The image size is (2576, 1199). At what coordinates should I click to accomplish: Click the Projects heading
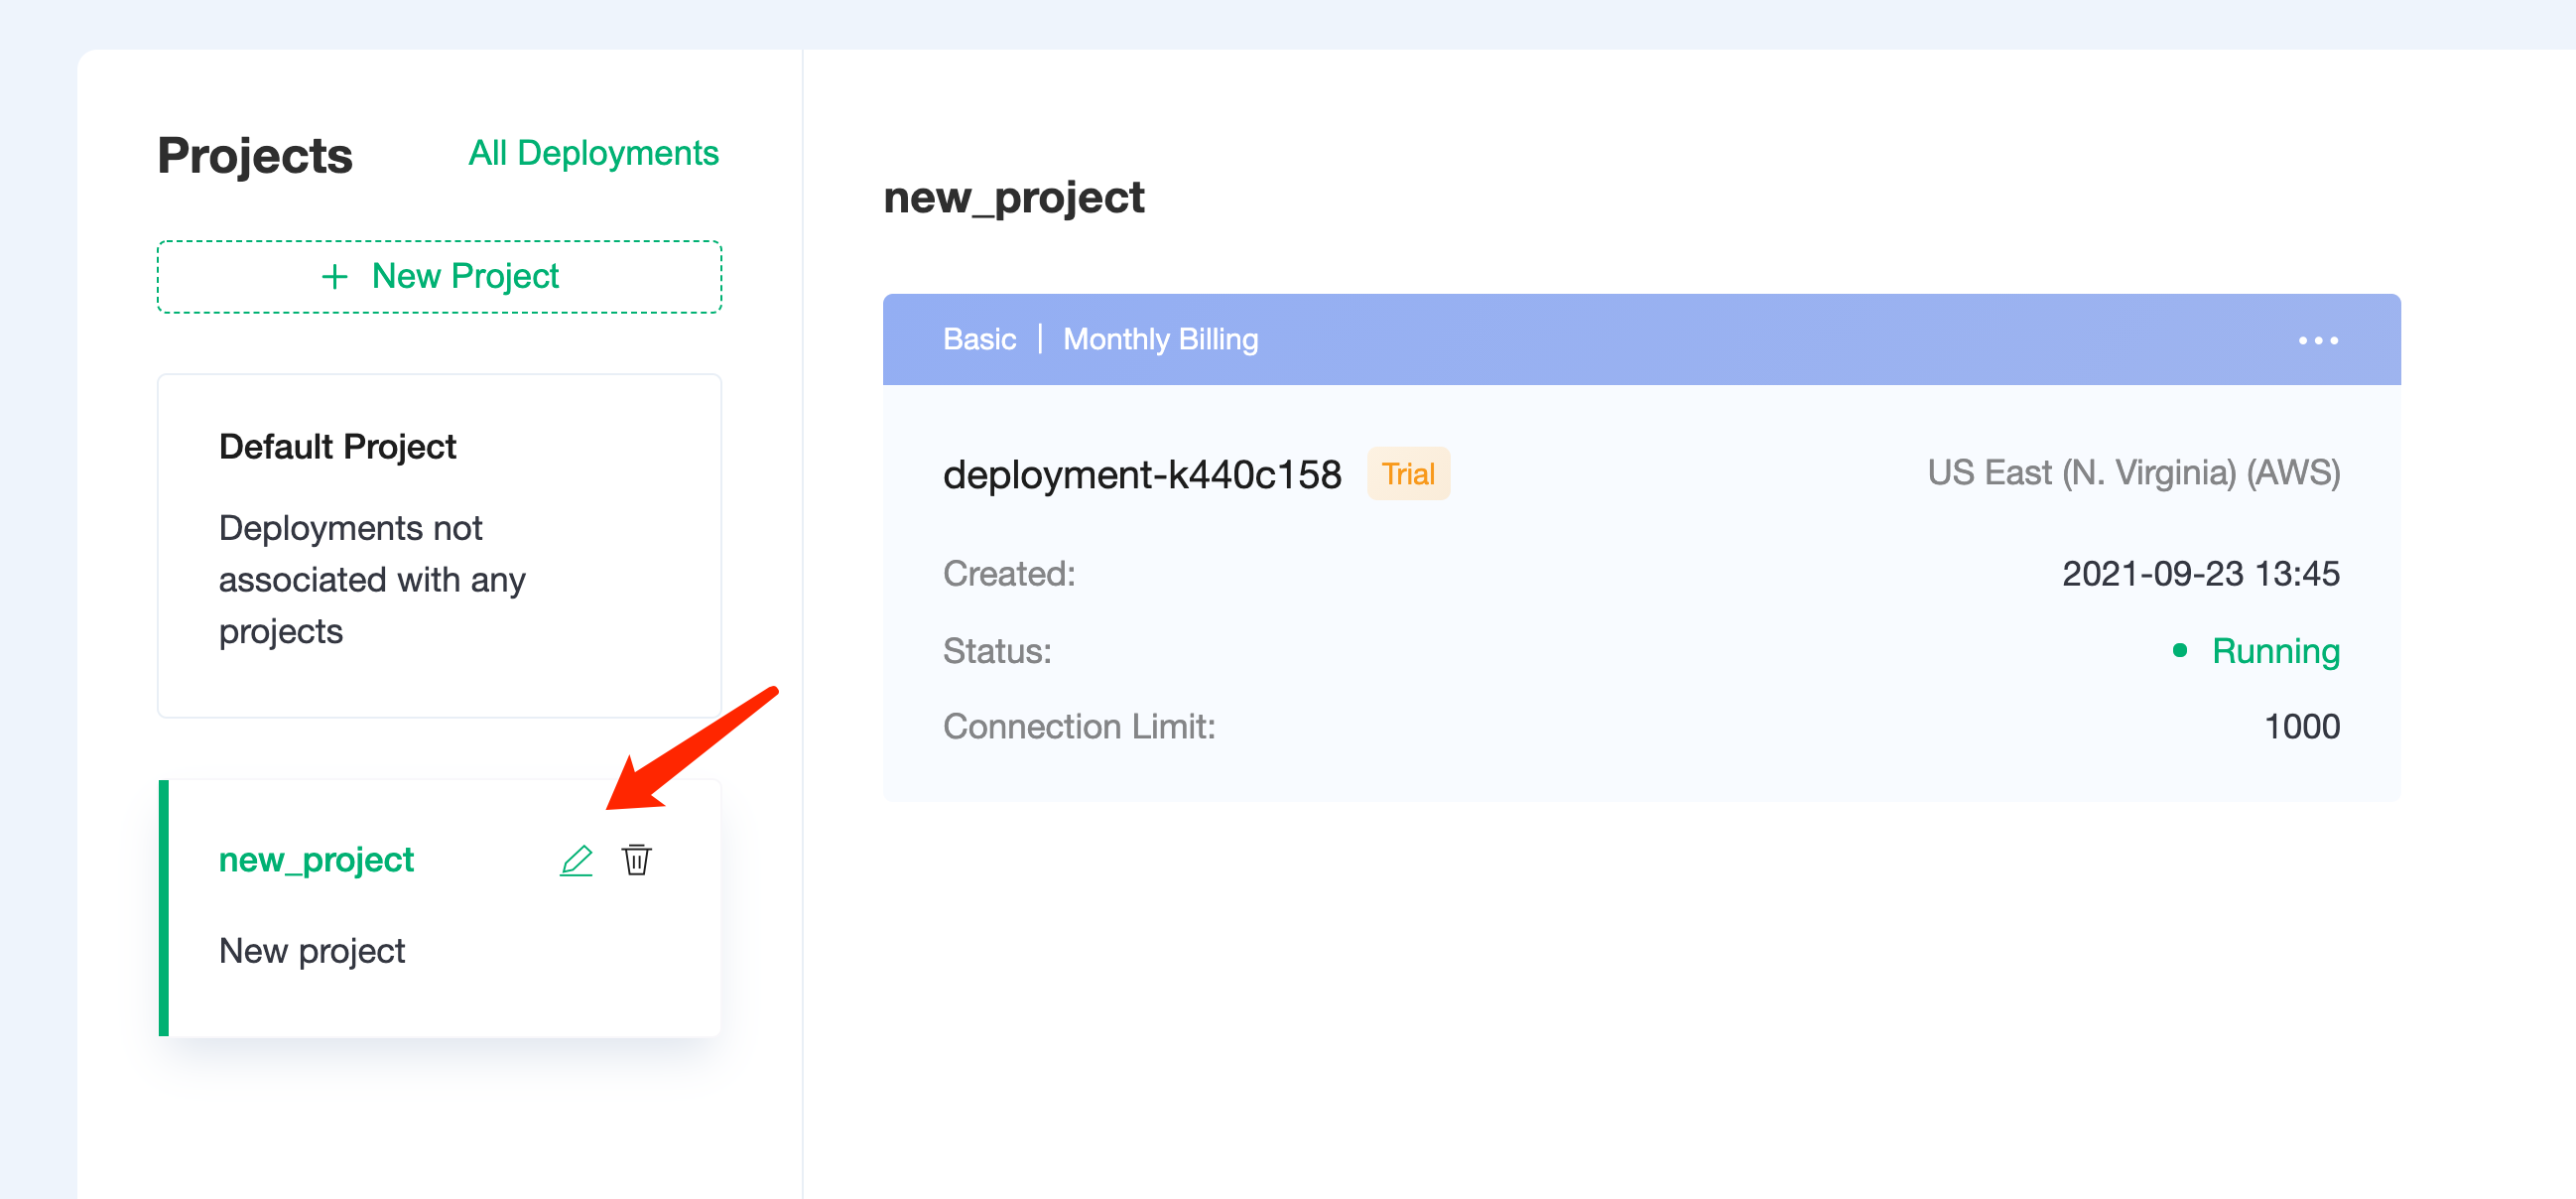[x=255, y=156]
